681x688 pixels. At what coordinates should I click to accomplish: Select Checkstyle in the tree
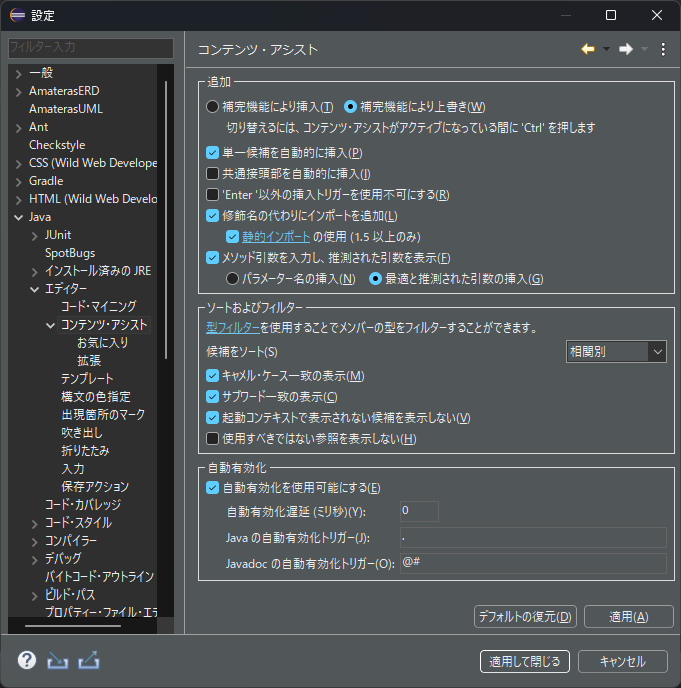[57, 145]
